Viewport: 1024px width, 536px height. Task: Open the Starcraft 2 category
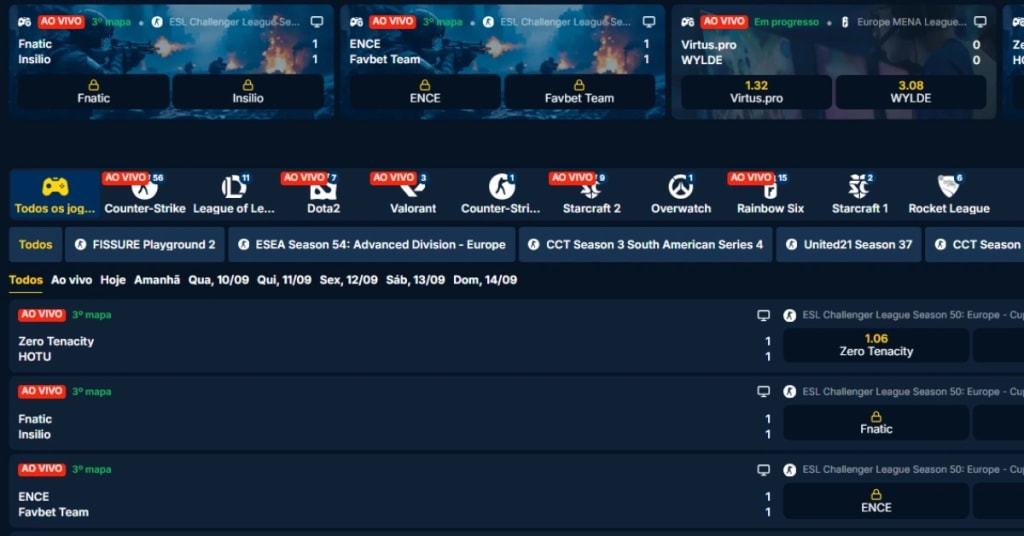pyautogui.click(x=592, y=195)
